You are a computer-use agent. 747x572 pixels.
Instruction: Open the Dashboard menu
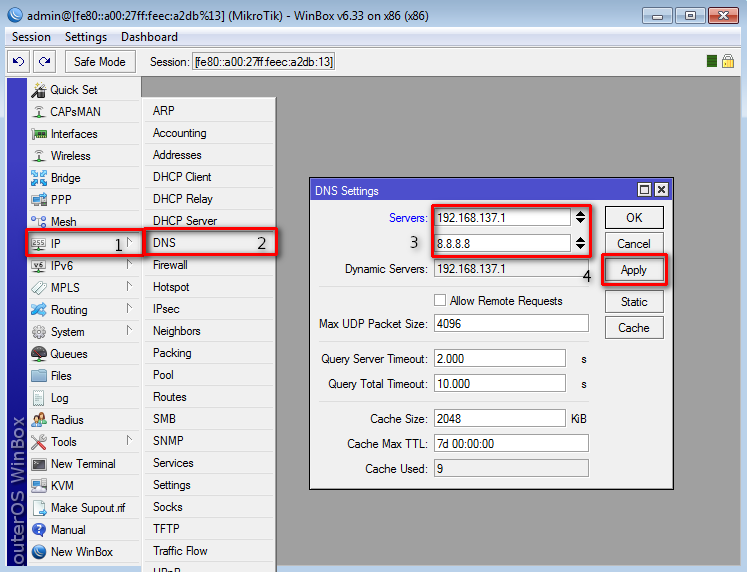click(x=149, y=37)
